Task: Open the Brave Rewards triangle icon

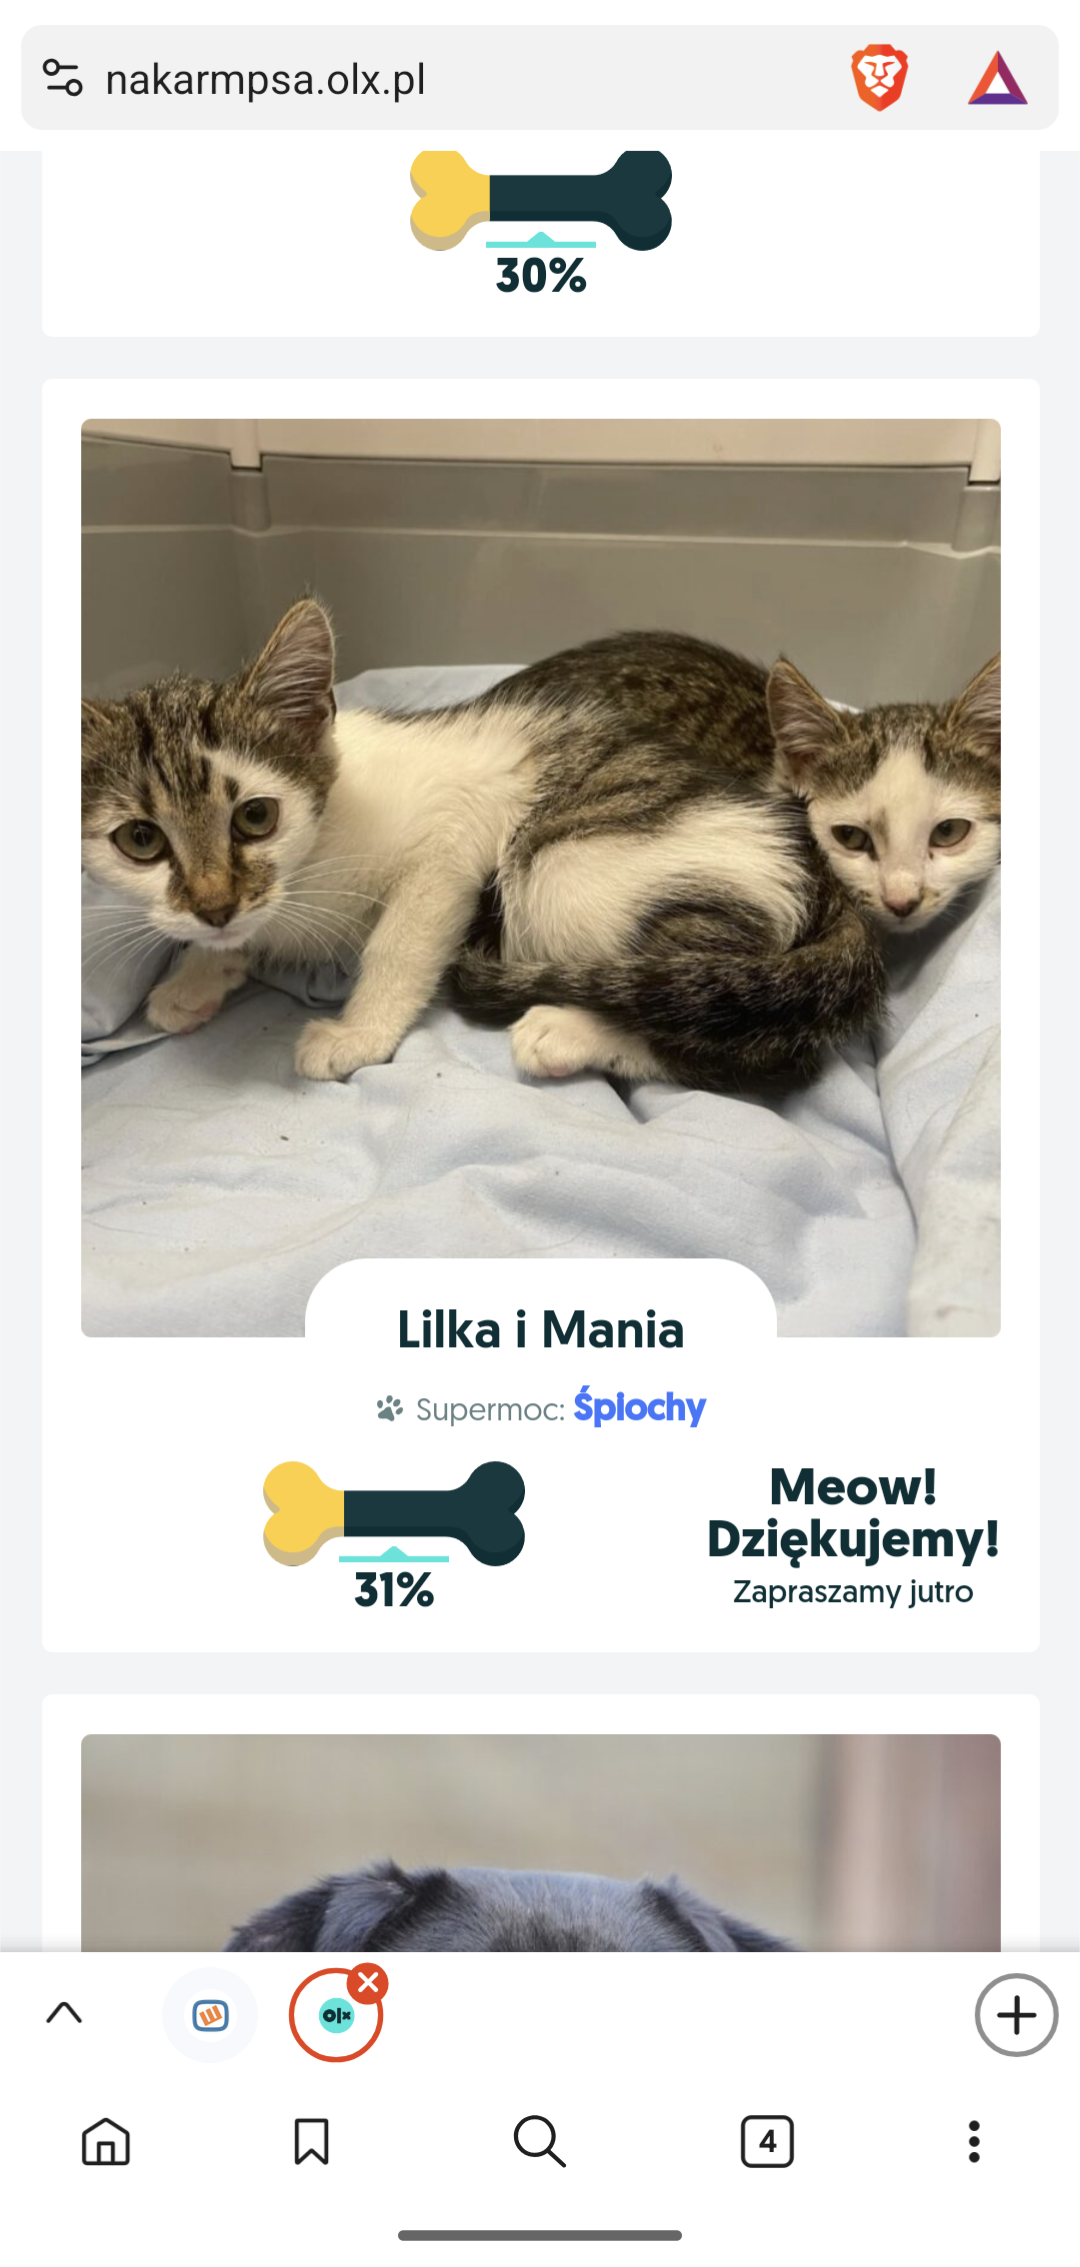Action: (997, 78)
